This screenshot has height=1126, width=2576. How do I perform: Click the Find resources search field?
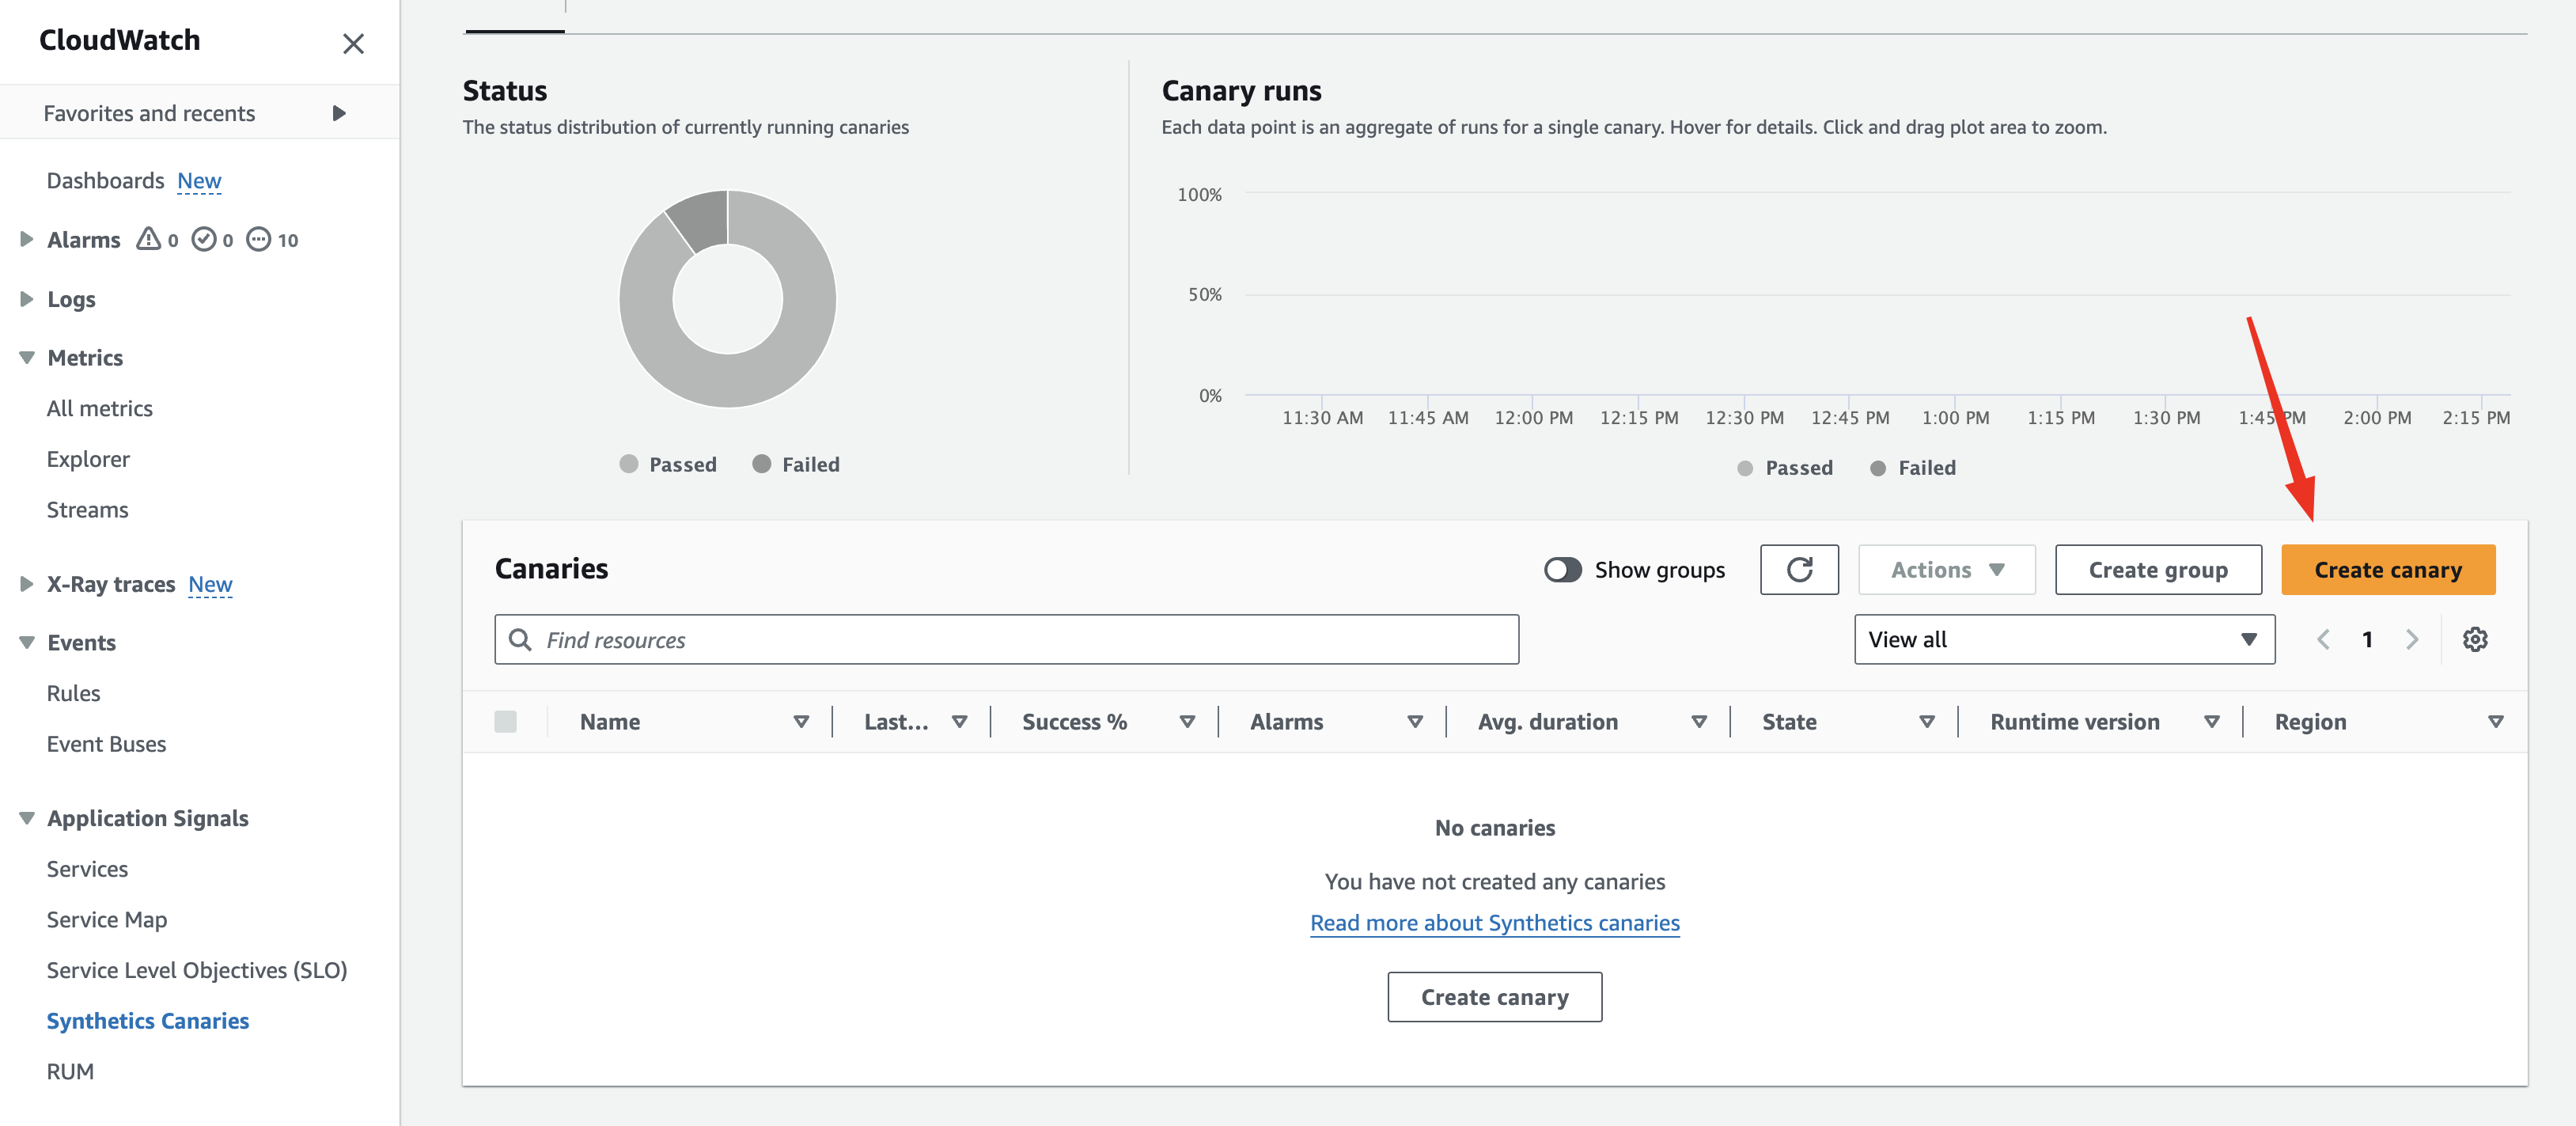click(1006, 639)
